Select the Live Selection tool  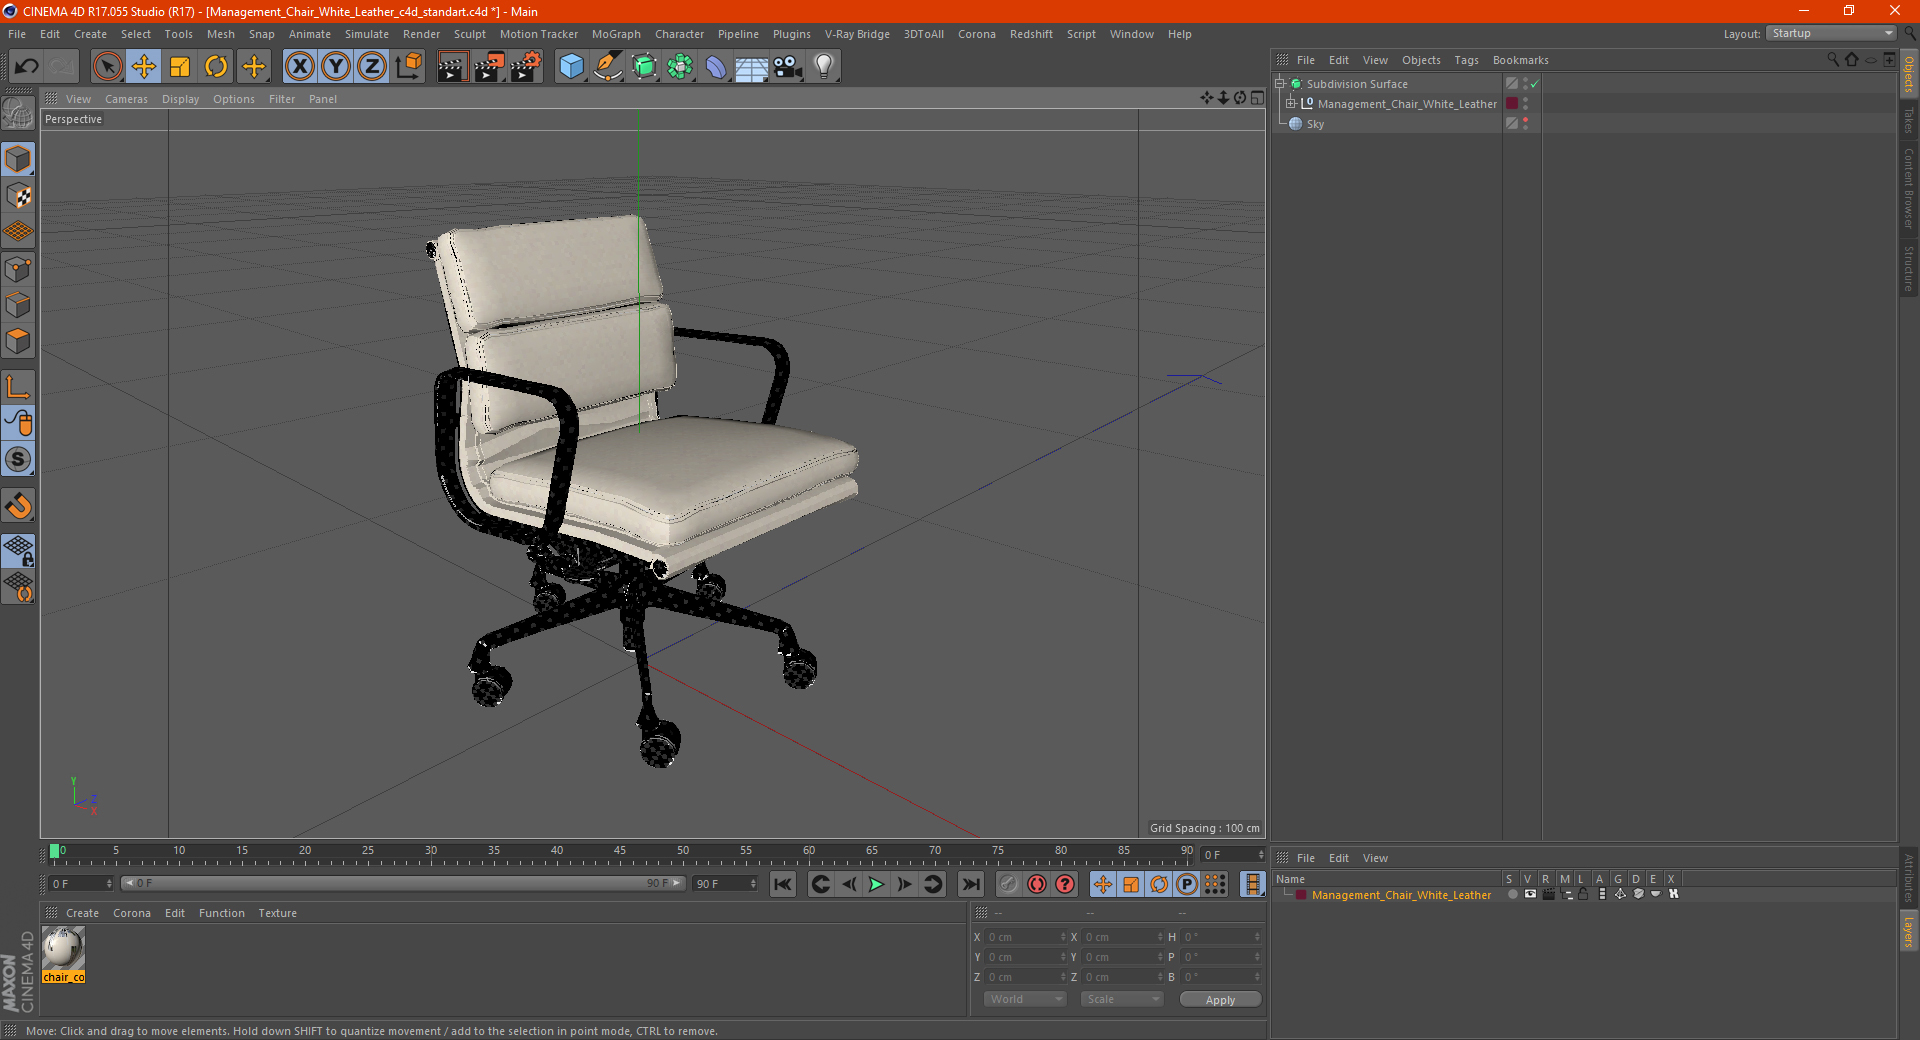click(x=107, y=67)
